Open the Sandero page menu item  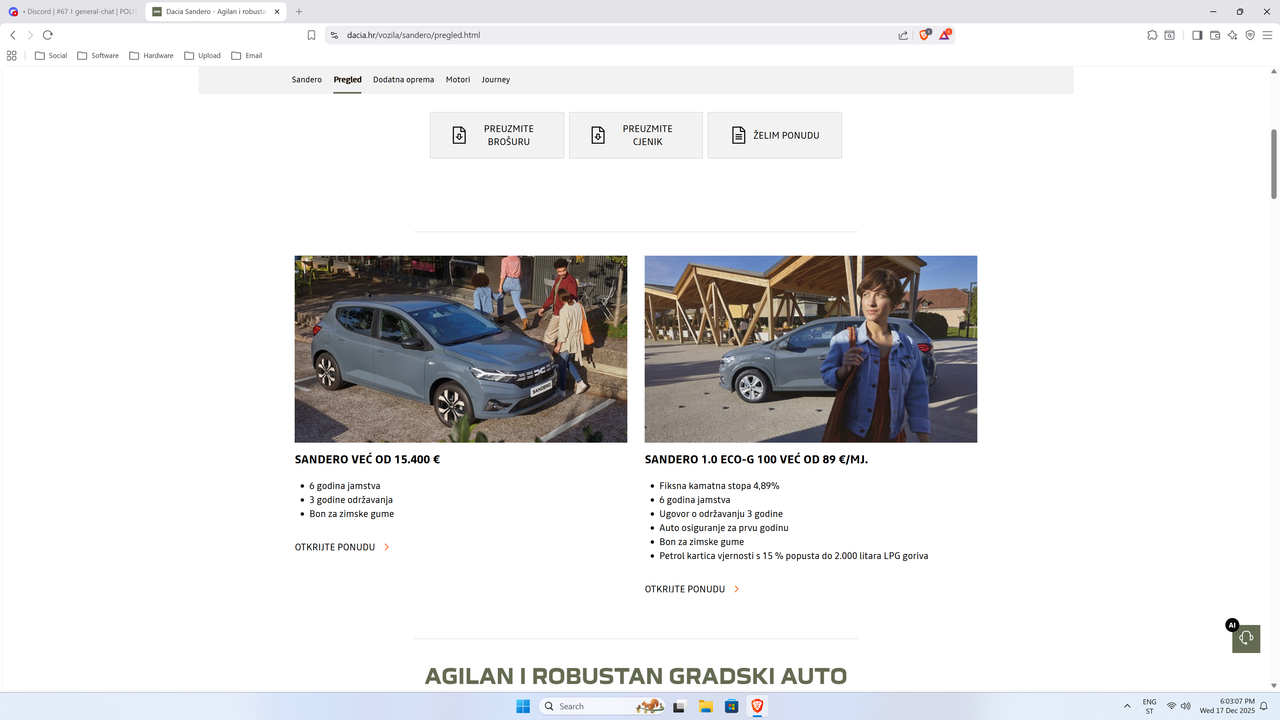(307, 79)
